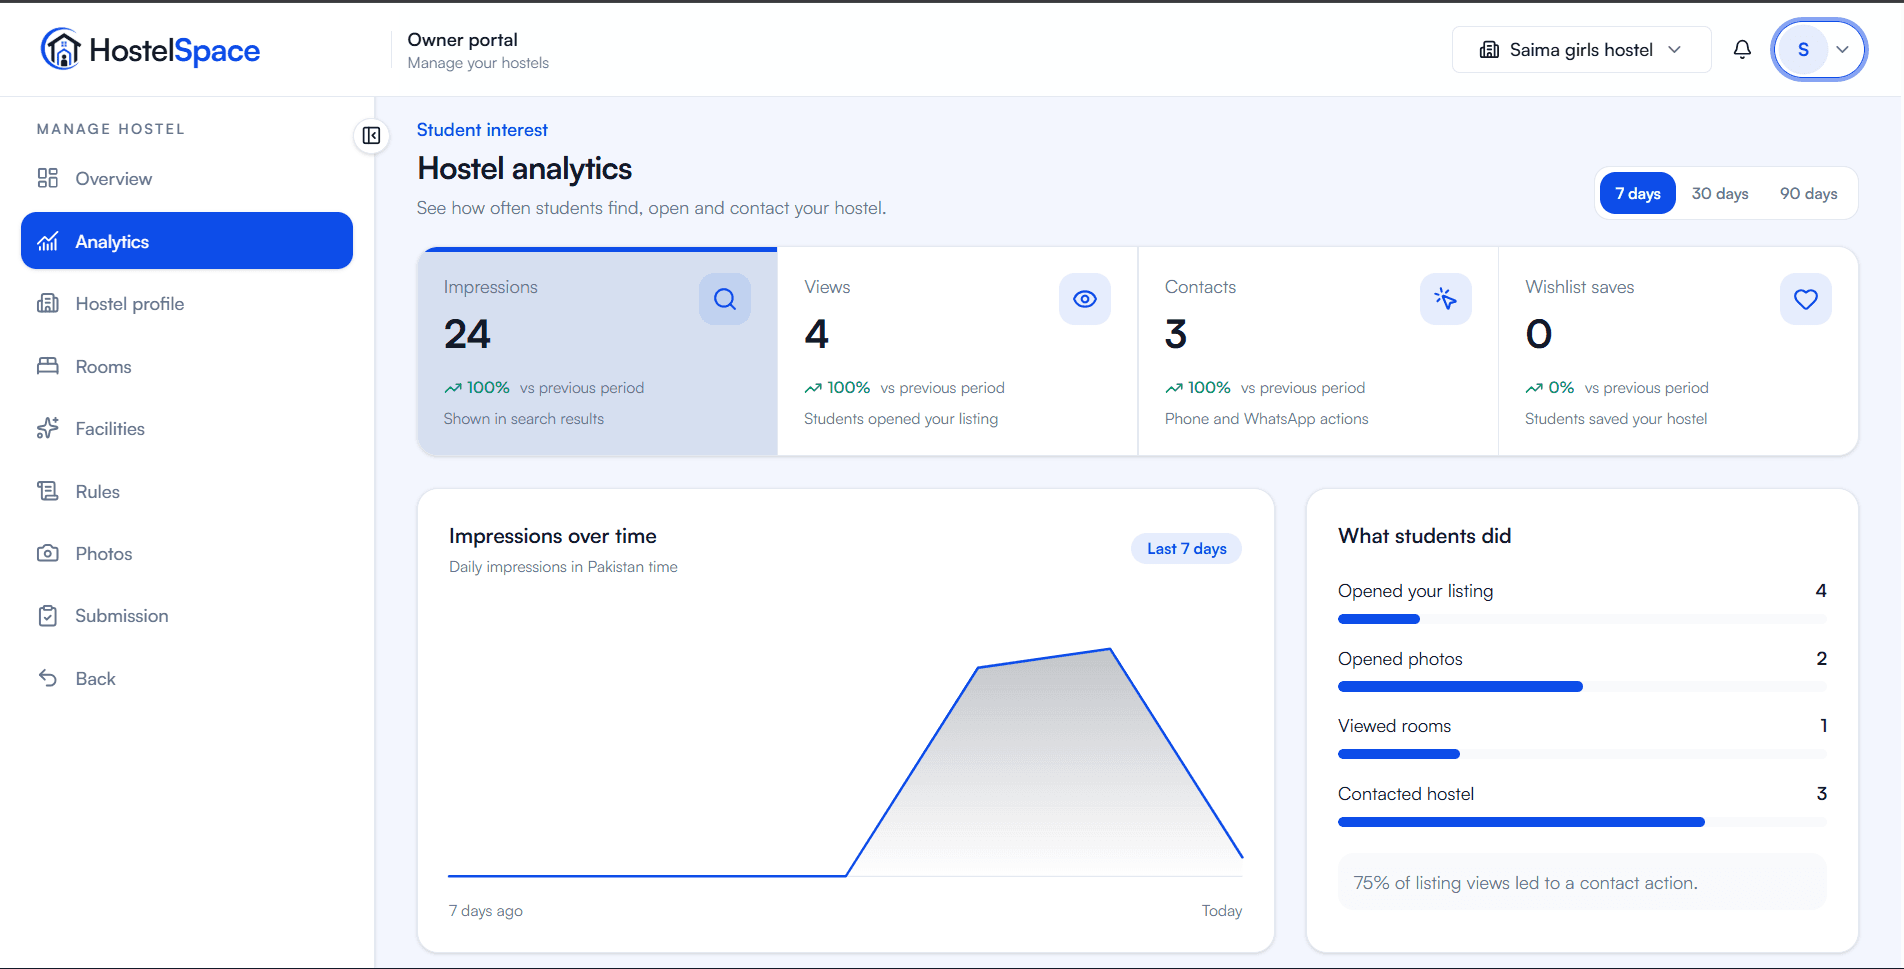
Task: Select the Wishlist saves metric card
Action: point(1678,351)
